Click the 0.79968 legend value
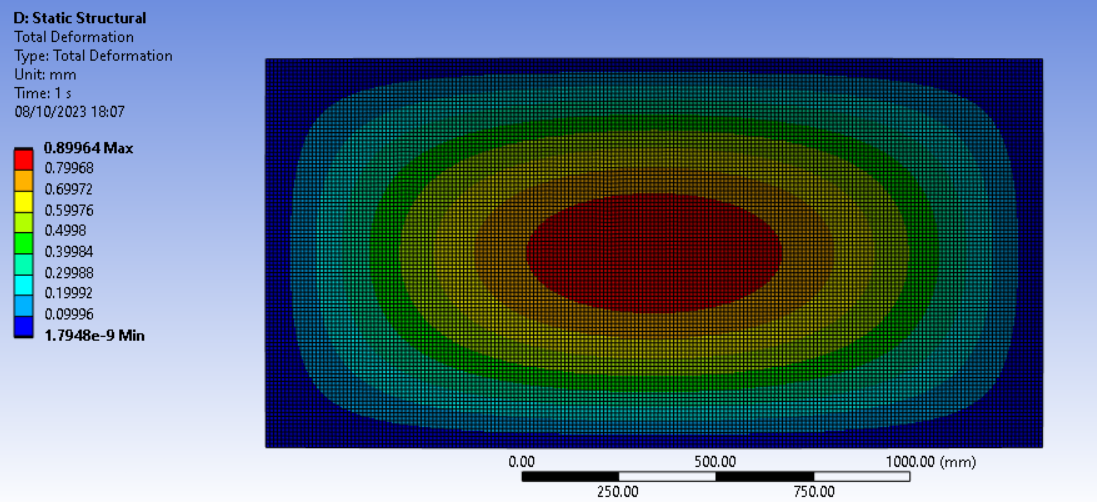Screen dimensions: 1097x502 click(69, 168)
